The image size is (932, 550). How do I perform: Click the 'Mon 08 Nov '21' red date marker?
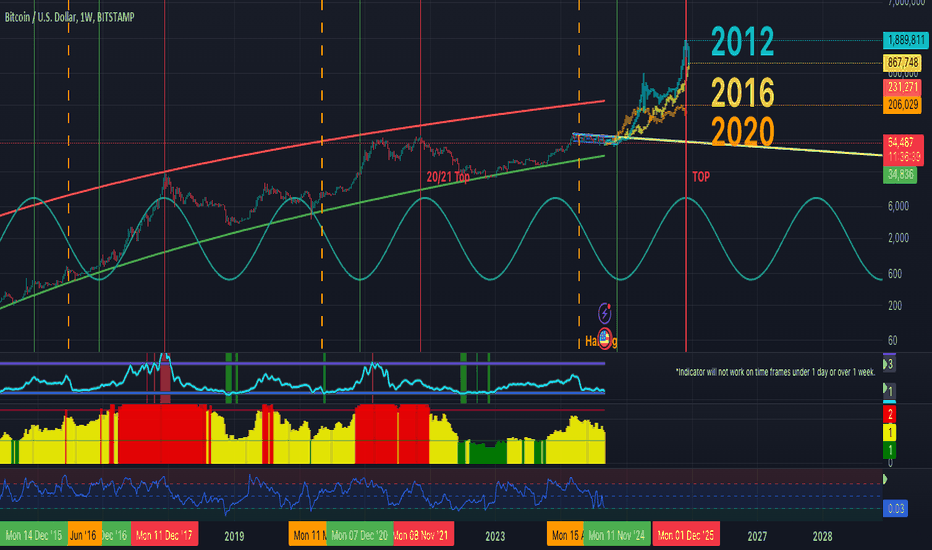[x=421, y=535]
